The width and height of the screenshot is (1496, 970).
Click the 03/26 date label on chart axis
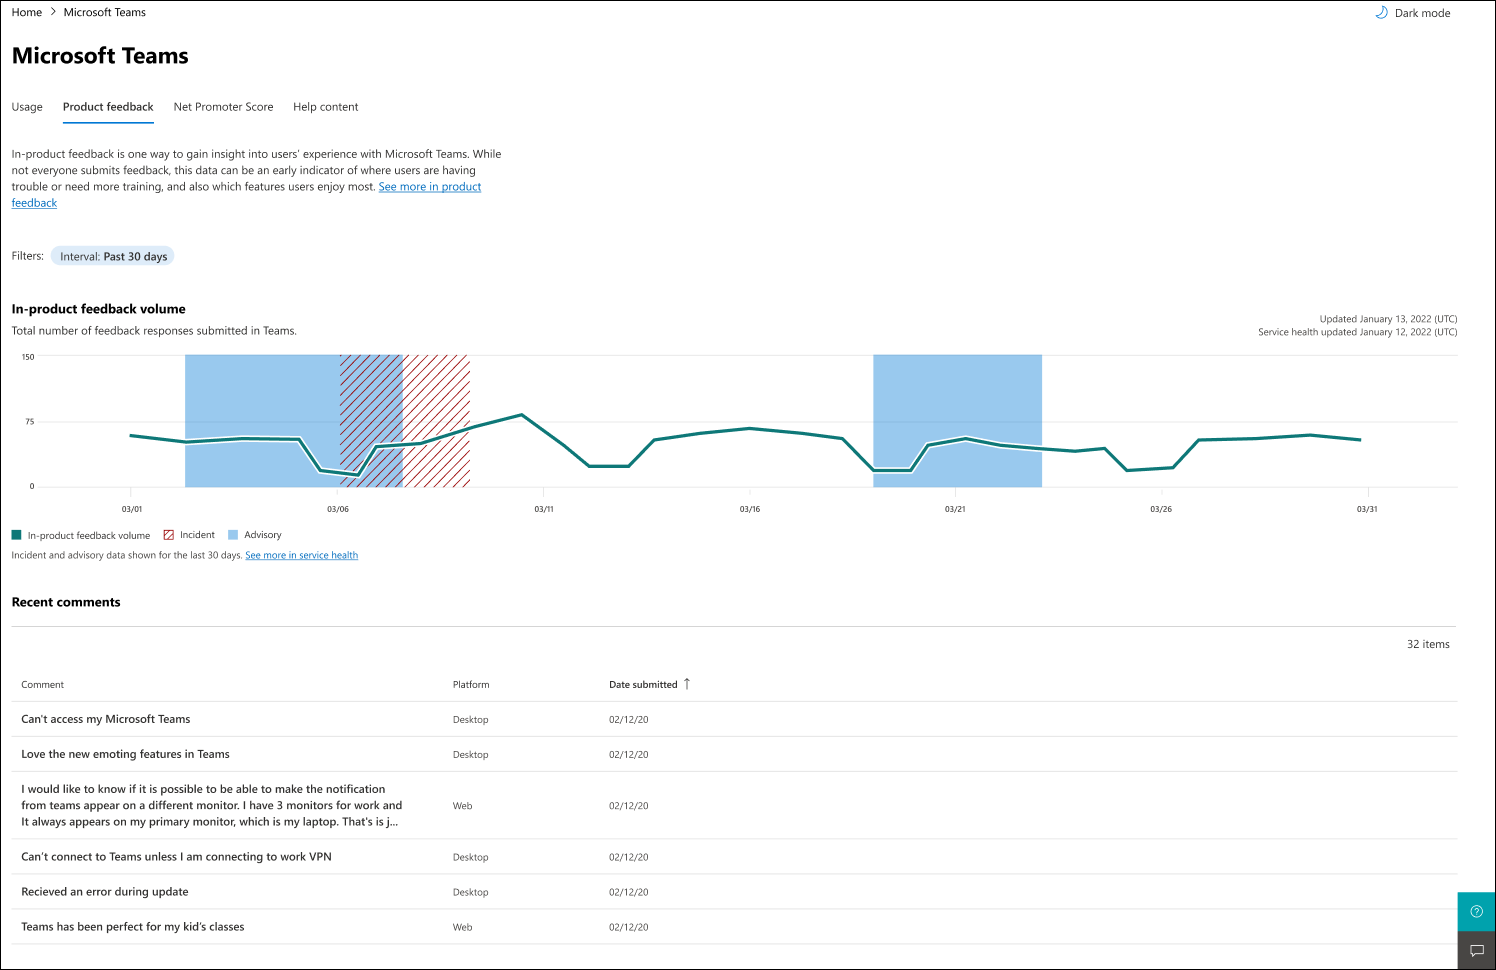[1161, 509]
